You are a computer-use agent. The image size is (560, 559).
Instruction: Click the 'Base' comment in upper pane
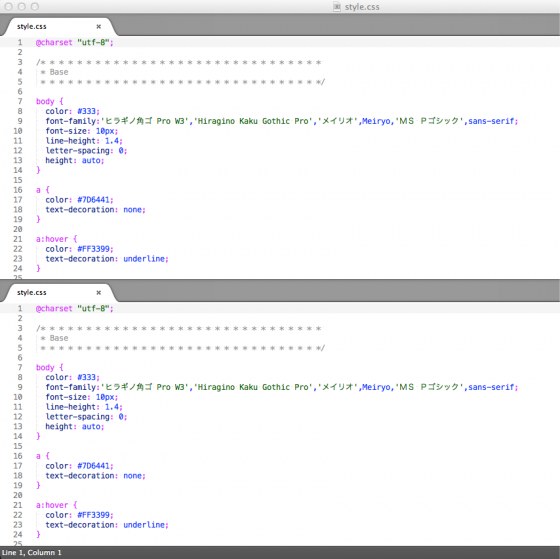tap(59, 72)
